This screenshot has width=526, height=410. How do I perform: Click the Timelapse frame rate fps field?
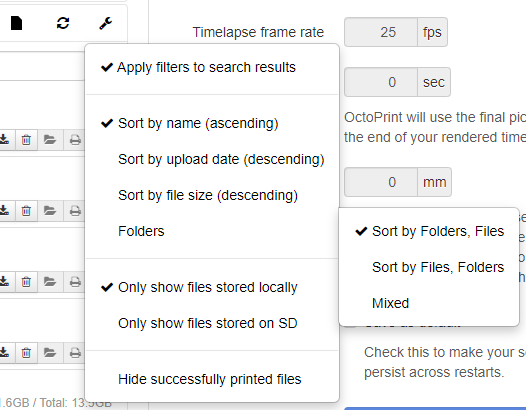(x=381, y=32)
